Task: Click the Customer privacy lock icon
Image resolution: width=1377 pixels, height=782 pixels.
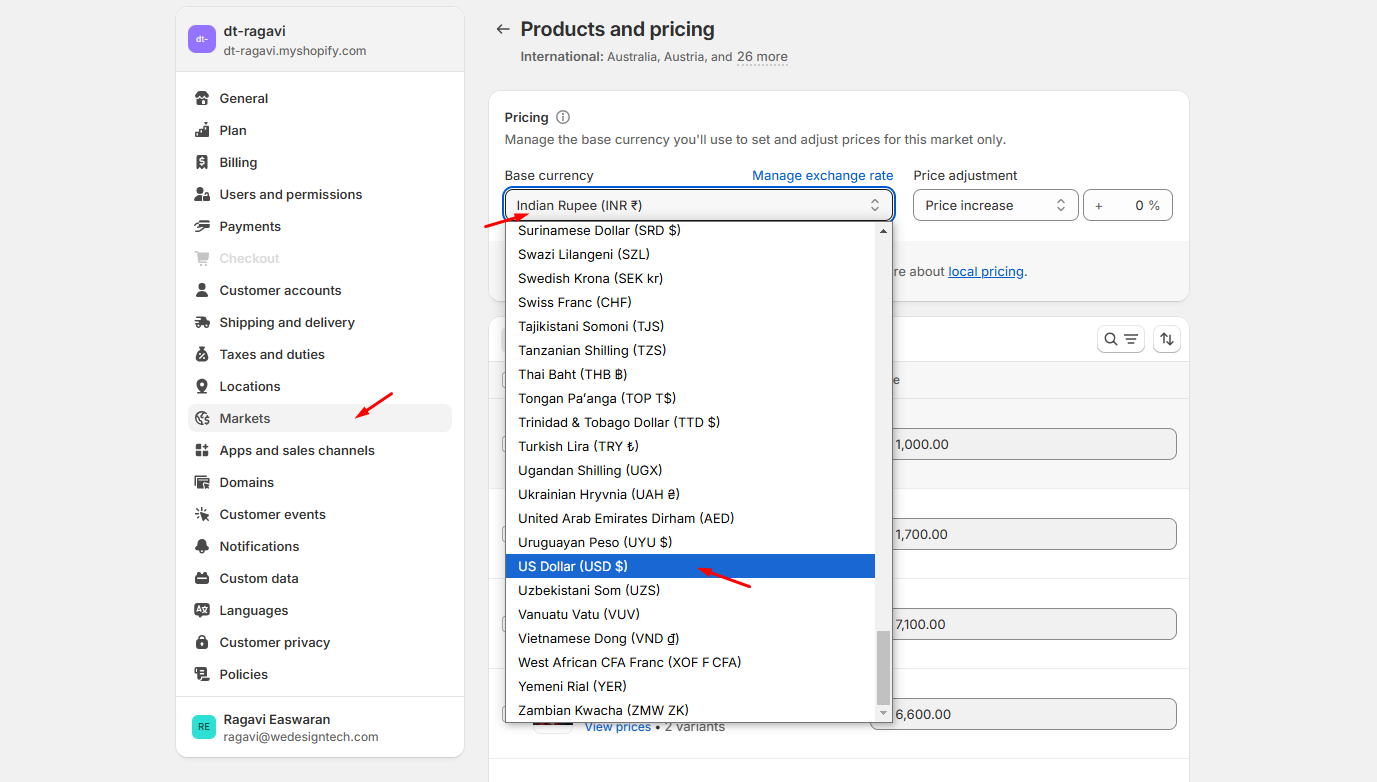Action: tap(202, 642)
